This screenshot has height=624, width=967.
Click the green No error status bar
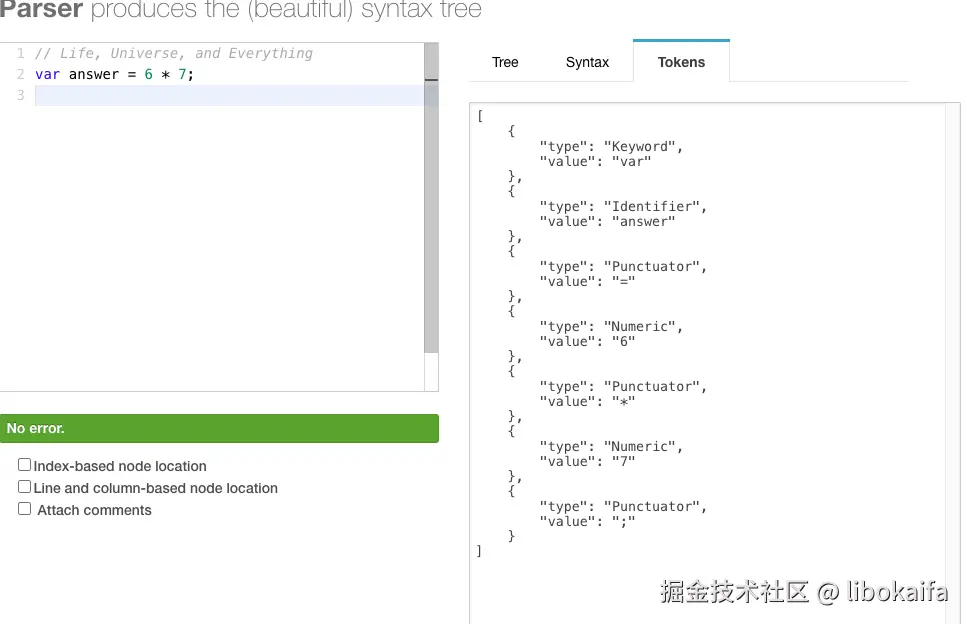219,428
